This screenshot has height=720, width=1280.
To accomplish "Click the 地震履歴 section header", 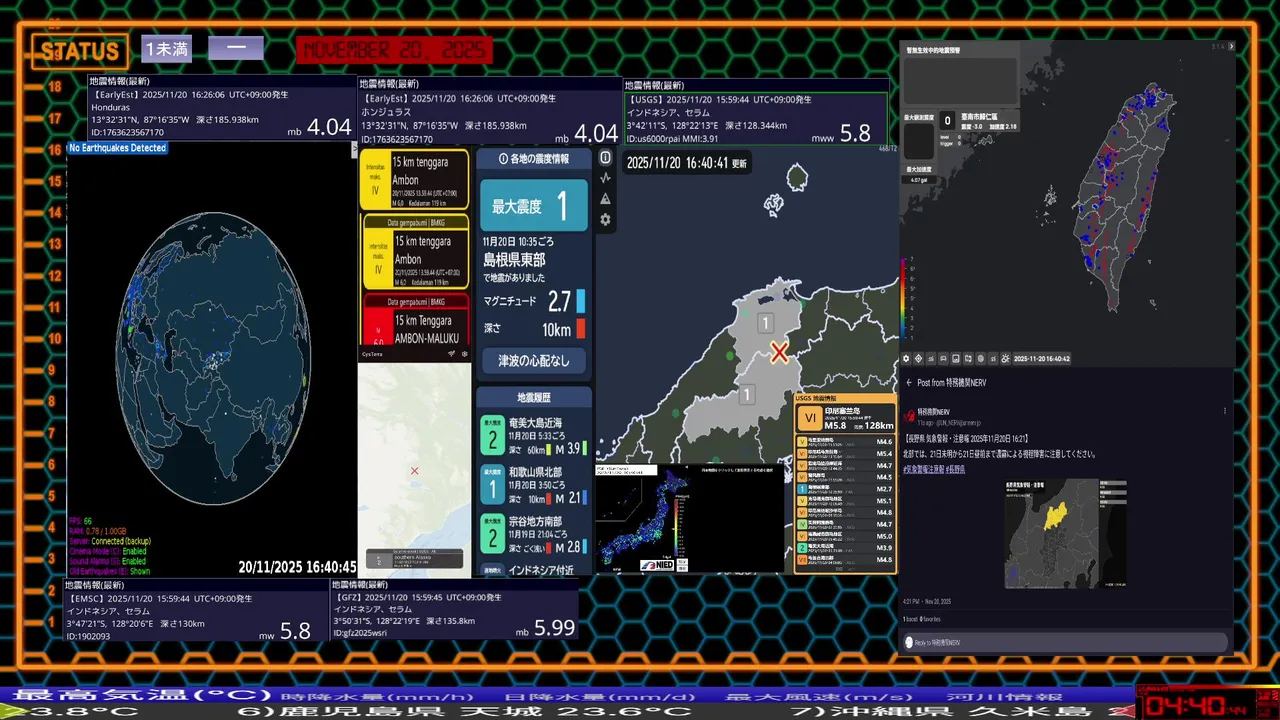I will tap(532, 397).
